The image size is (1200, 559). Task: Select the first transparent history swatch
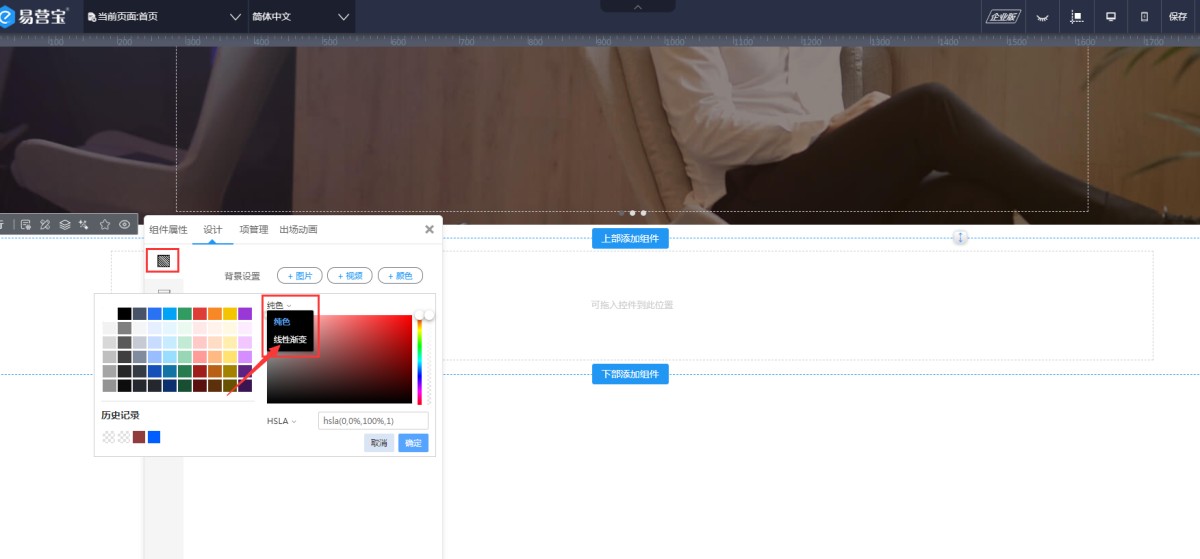coord(109,437)
